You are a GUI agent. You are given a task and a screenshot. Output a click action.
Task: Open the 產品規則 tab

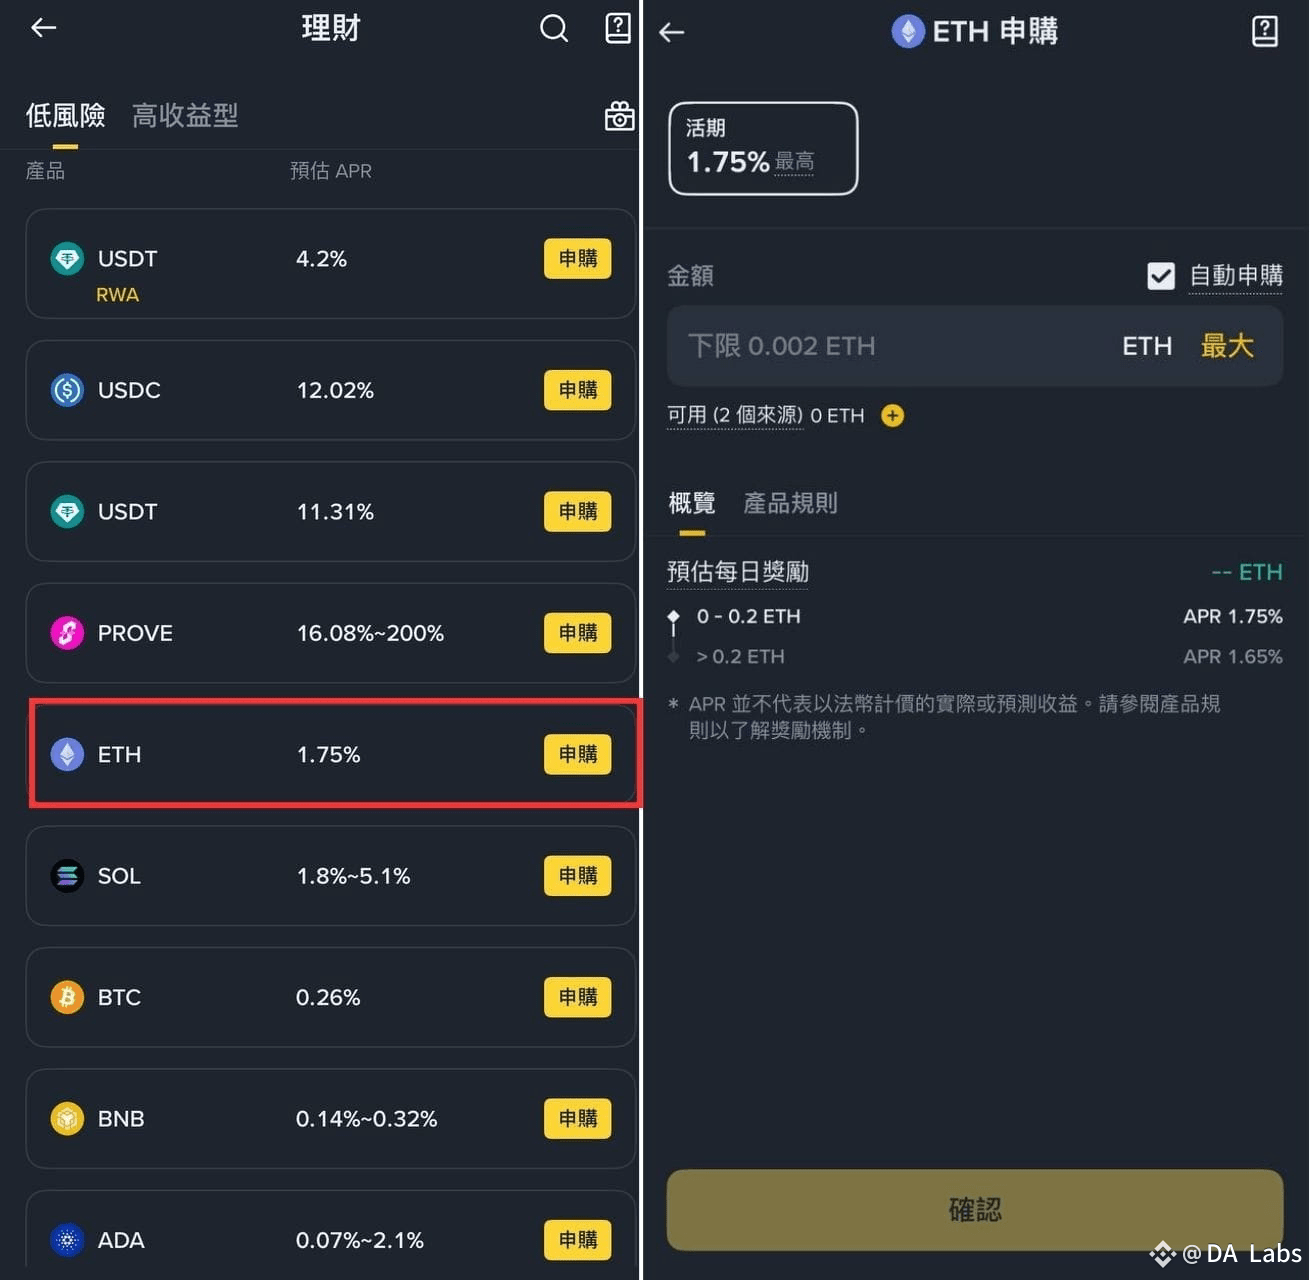[x=790, y=503]
